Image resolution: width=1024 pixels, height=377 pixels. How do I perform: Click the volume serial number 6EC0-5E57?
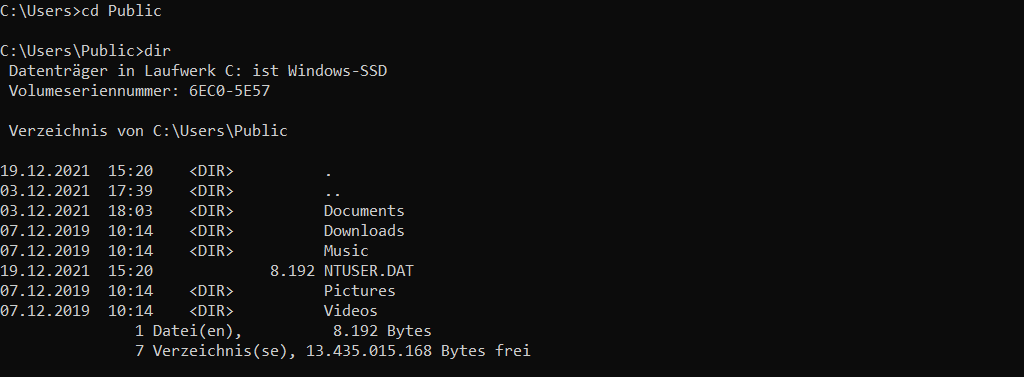[x=229, y=91]
